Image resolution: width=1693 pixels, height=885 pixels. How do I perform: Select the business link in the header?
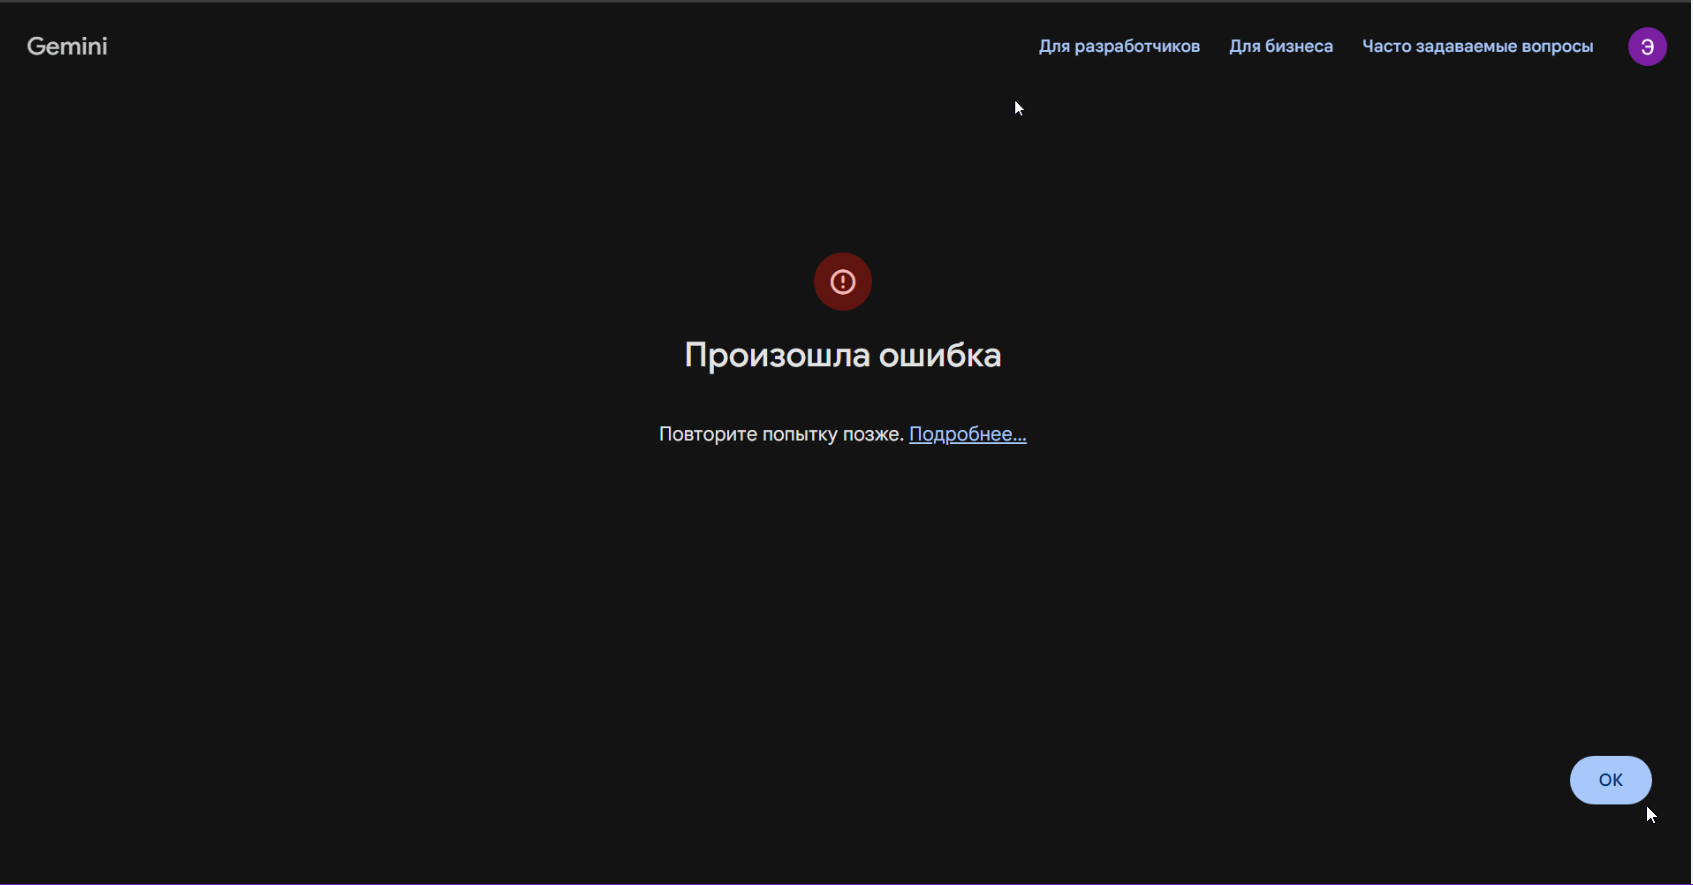(x=1280, y=47)
